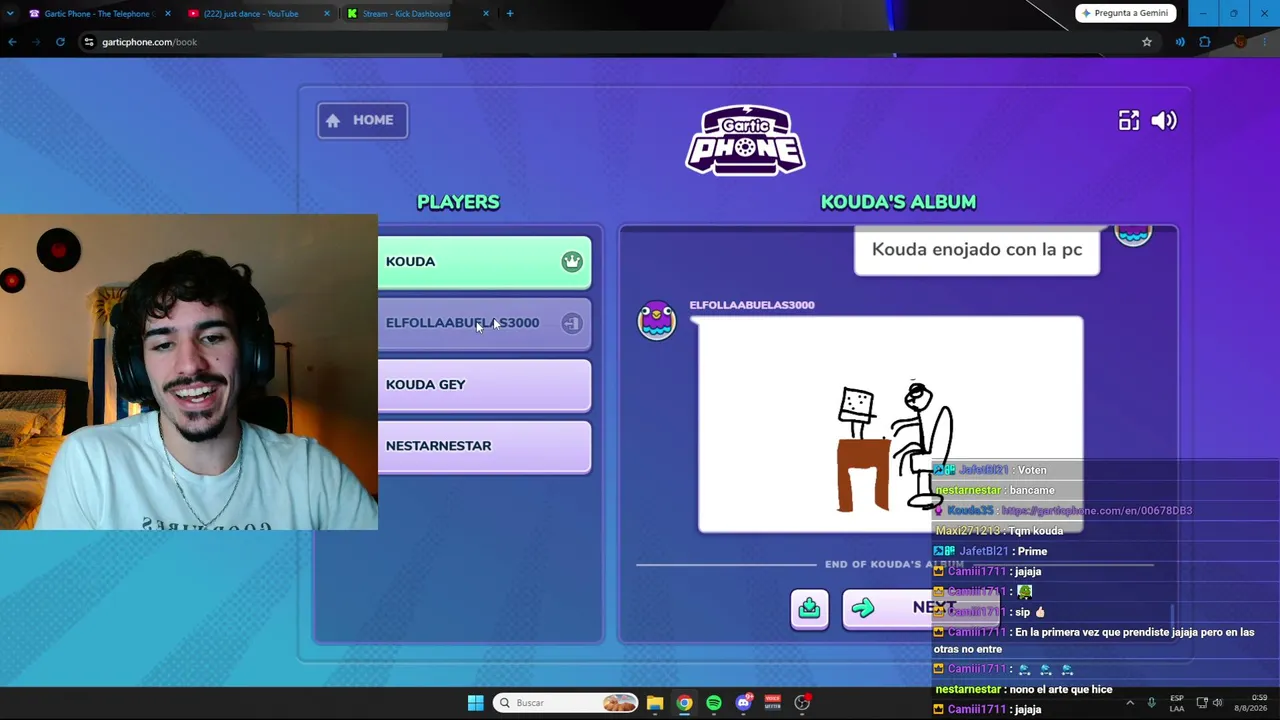Open the Windows Start menu

click(476, 703)
